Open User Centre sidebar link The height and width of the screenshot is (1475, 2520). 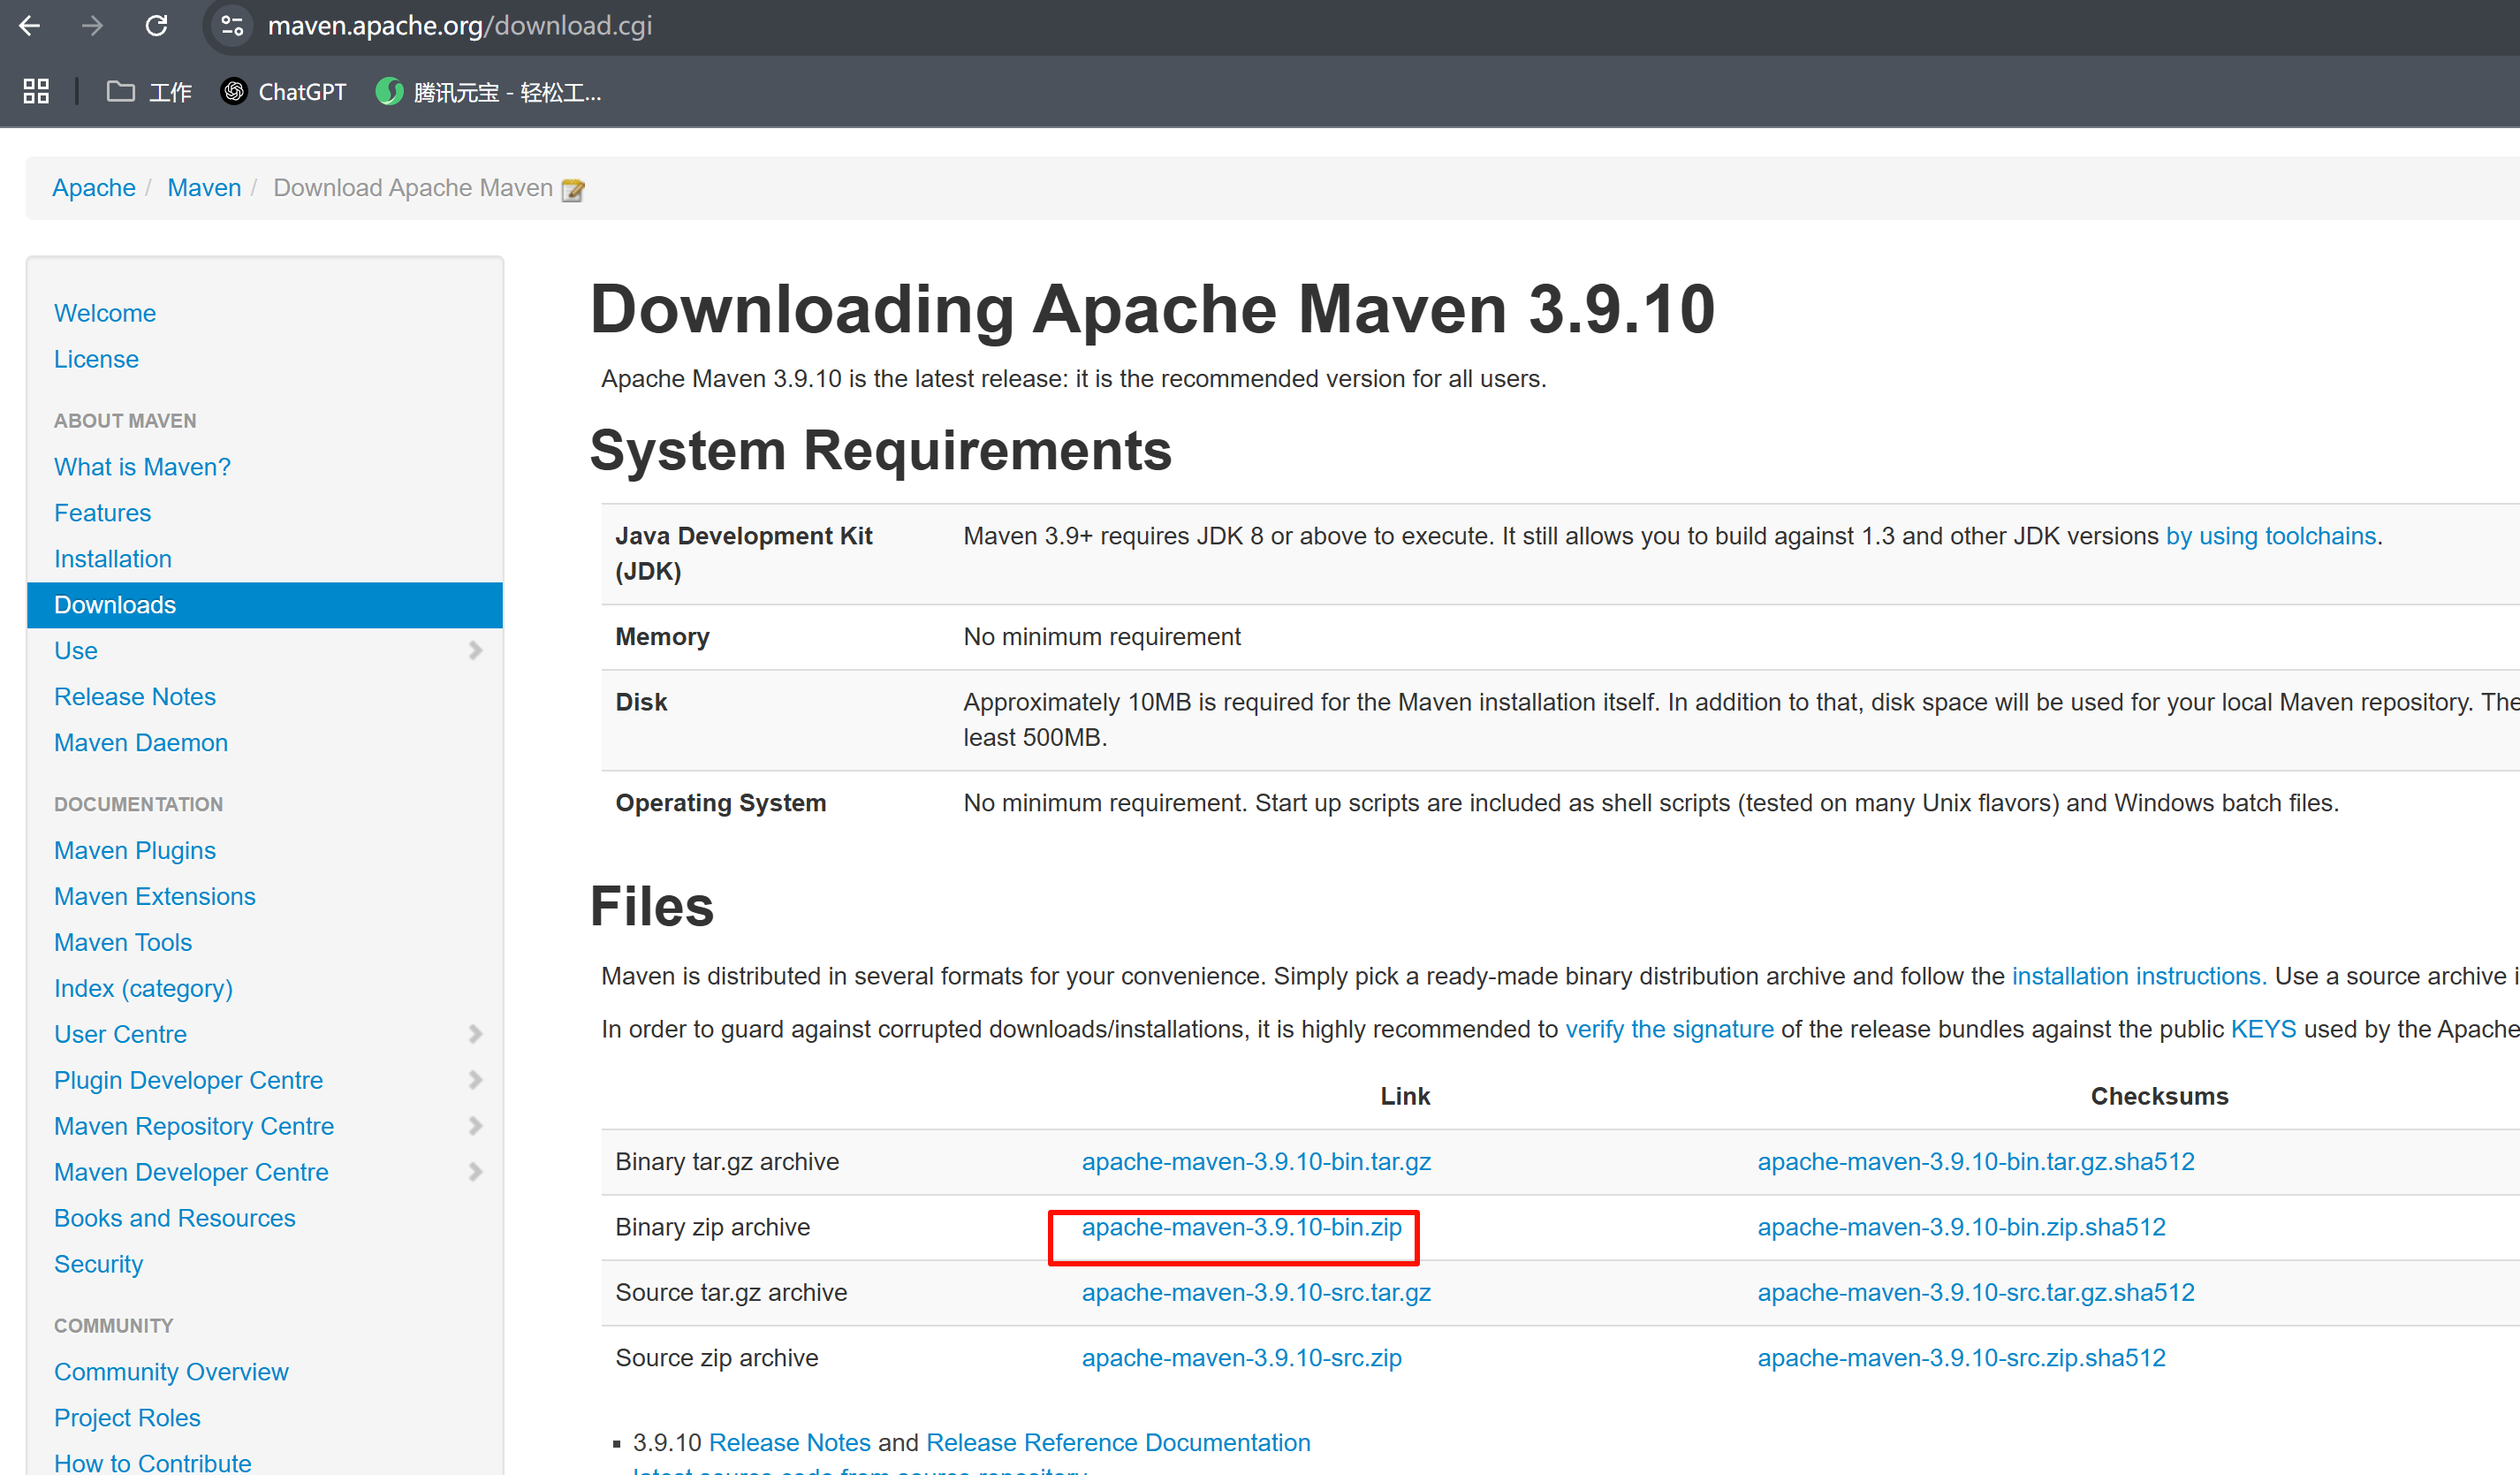pos(120,1034)
